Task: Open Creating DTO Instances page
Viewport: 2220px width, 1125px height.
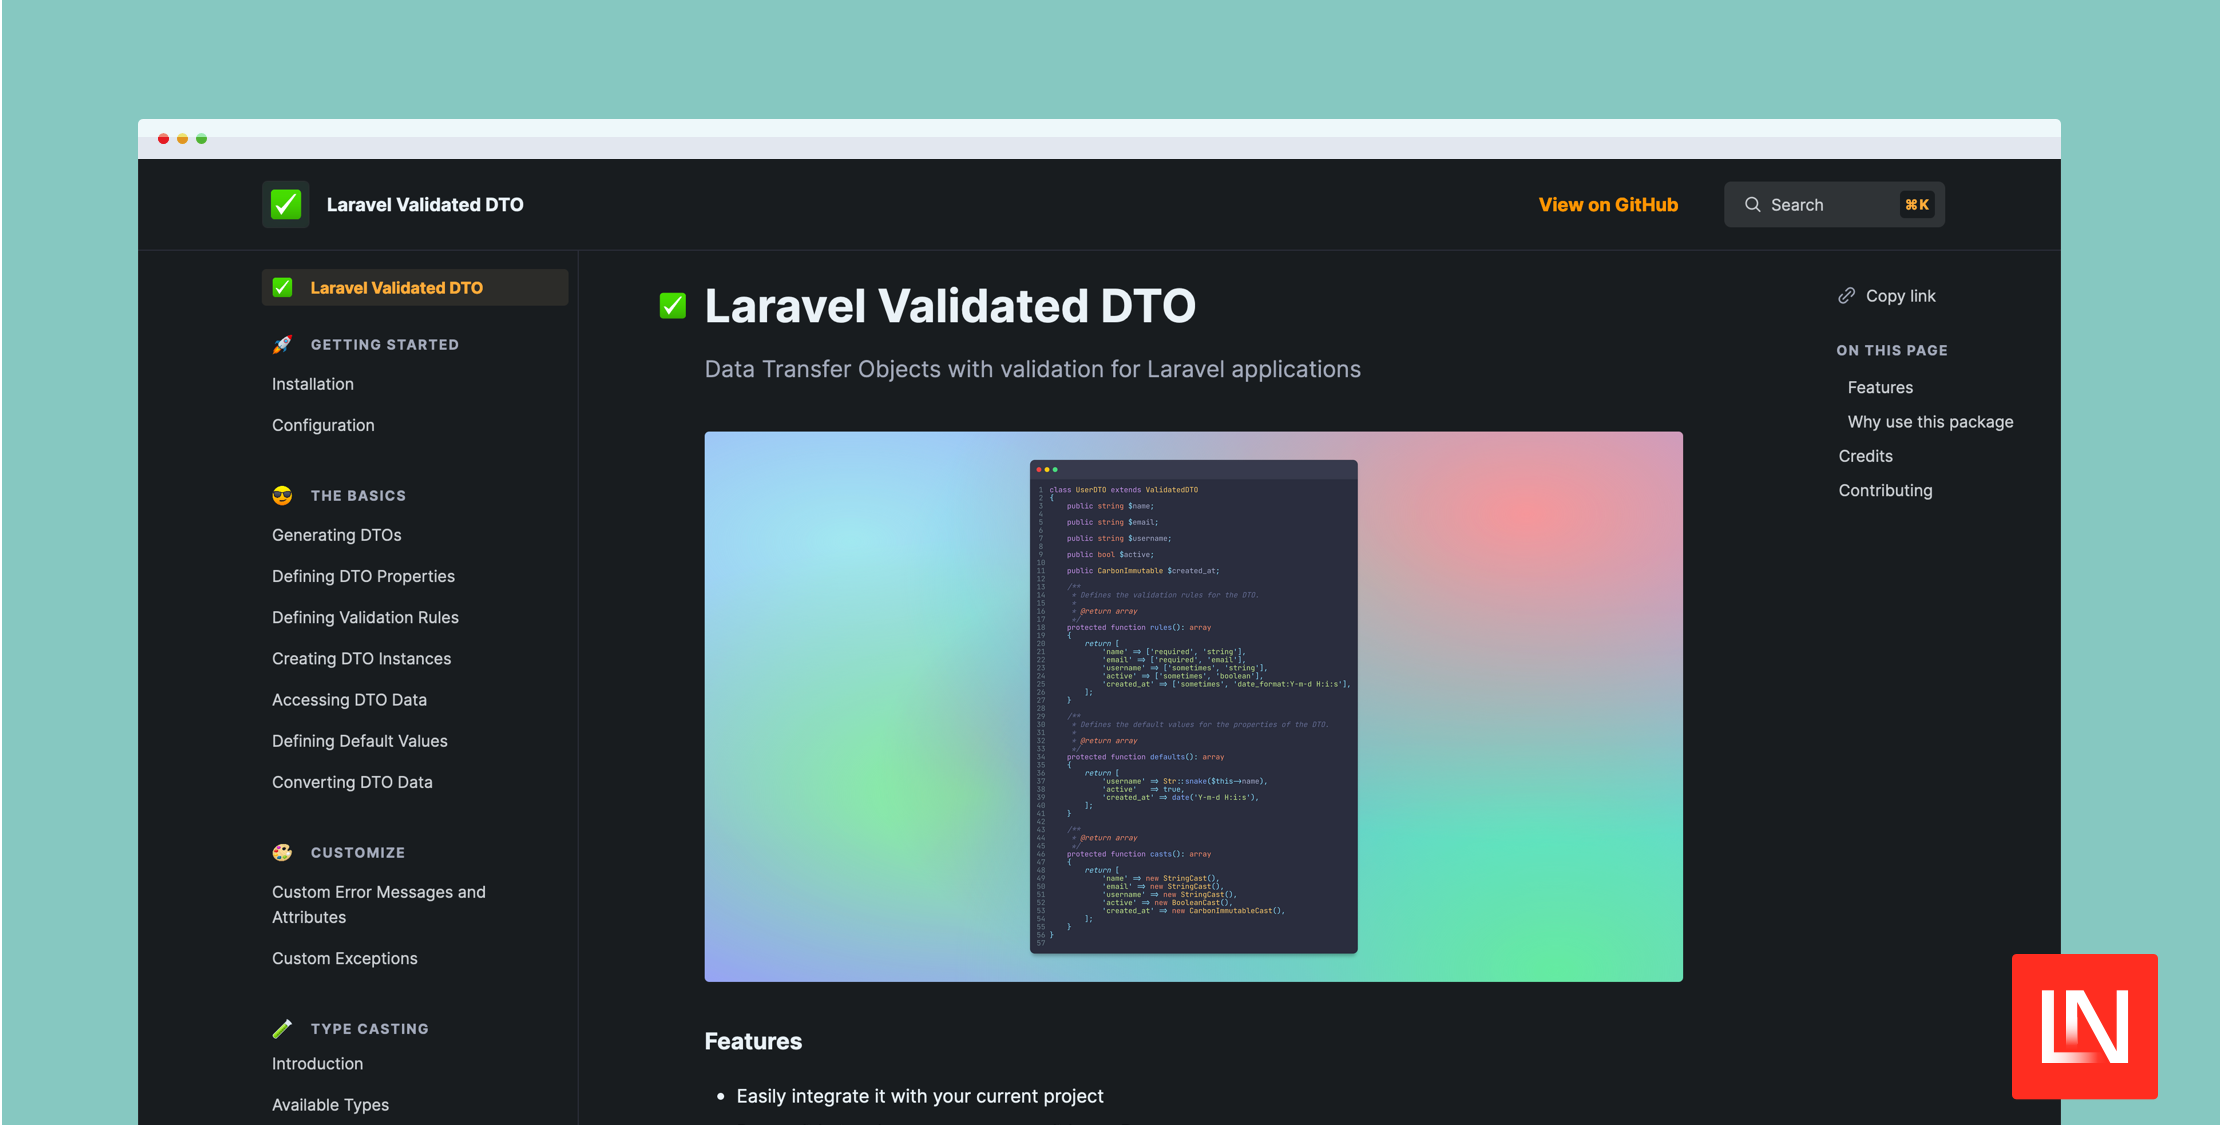Action: pyautogui.click(x=361, y=659)
